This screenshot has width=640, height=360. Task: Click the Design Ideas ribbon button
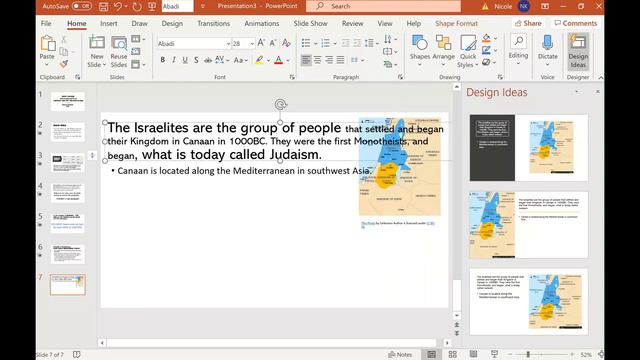pos(578,52)
